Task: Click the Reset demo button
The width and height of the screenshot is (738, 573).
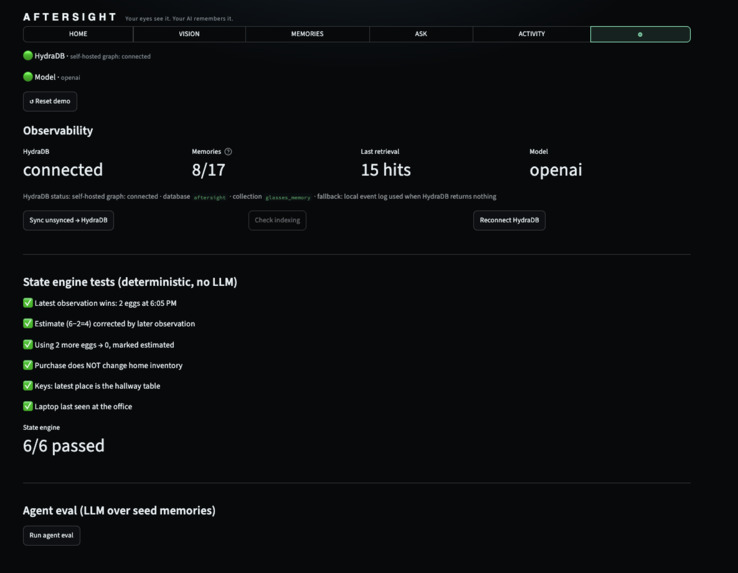Action: click(50, 101)
